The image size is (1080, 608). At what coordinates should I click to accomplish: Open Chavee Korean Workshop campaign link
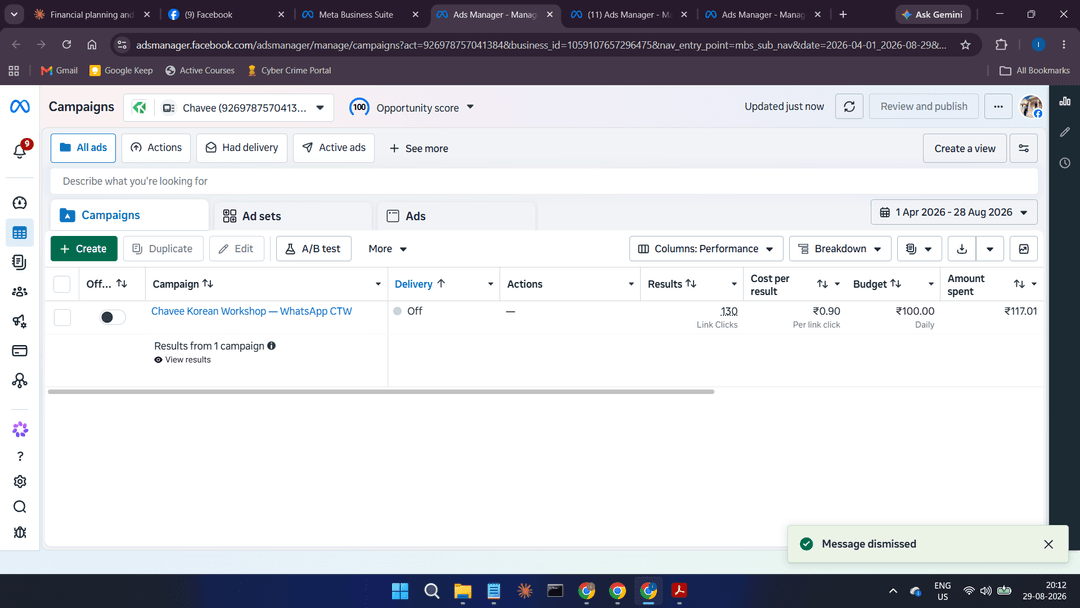click(x=251, y=311)
